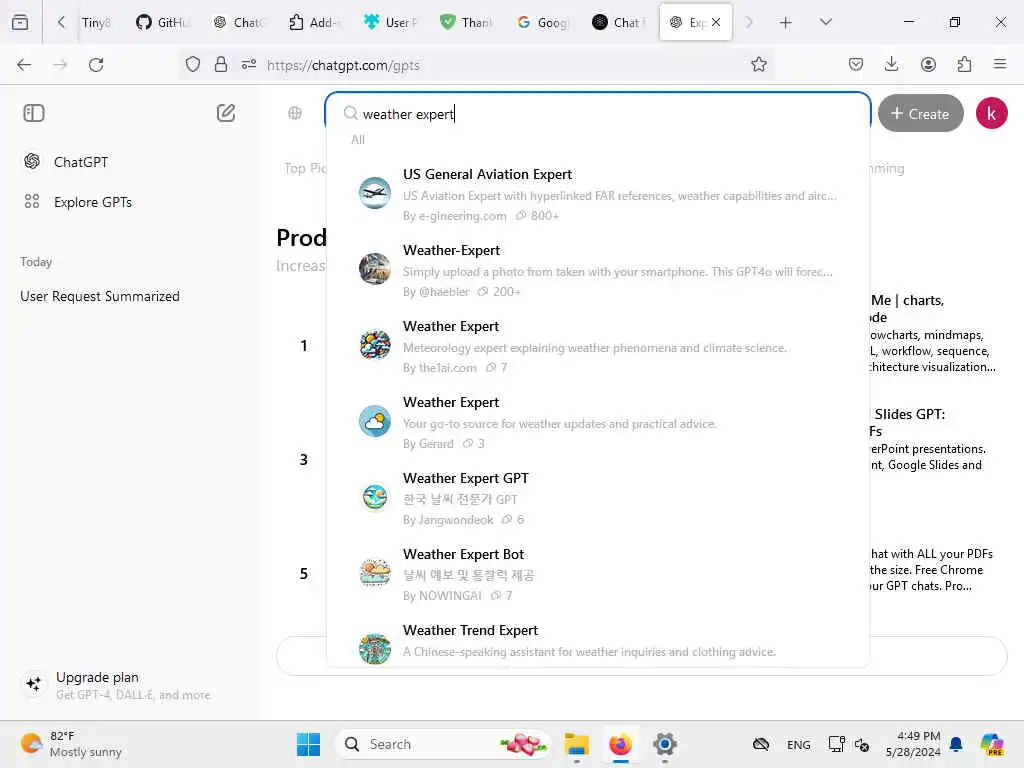Select Weather Expert by Gerard
The height and width of the screenshot is (768, 1024).
pyautogui.click(x=598, y=422)
